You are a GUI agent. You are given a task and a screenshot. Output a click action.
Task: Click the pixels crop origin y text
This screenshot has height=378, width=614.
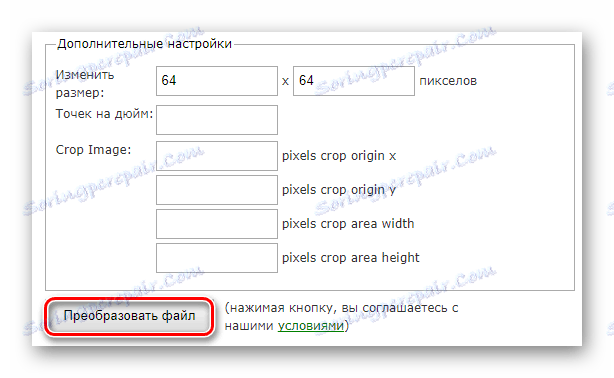(x=339, y=190)
